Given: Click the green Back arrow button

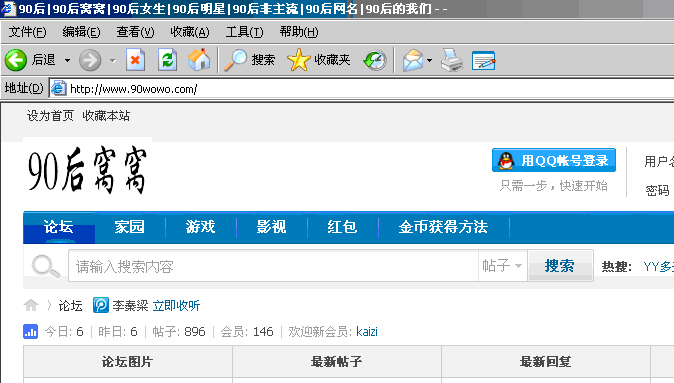Looking at the screenshot, I should click(x=15, y=60).
